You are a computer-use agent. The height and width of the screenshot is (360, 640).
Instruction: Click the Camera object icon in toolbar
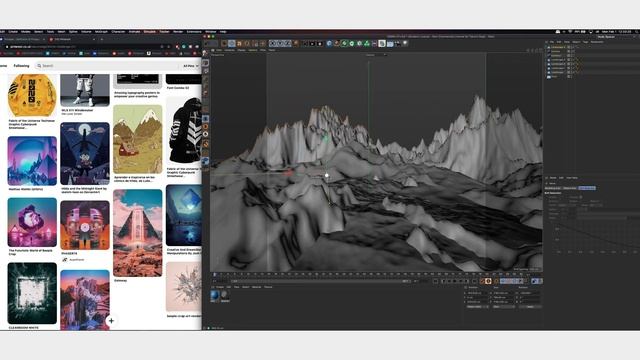pos(397,43)
